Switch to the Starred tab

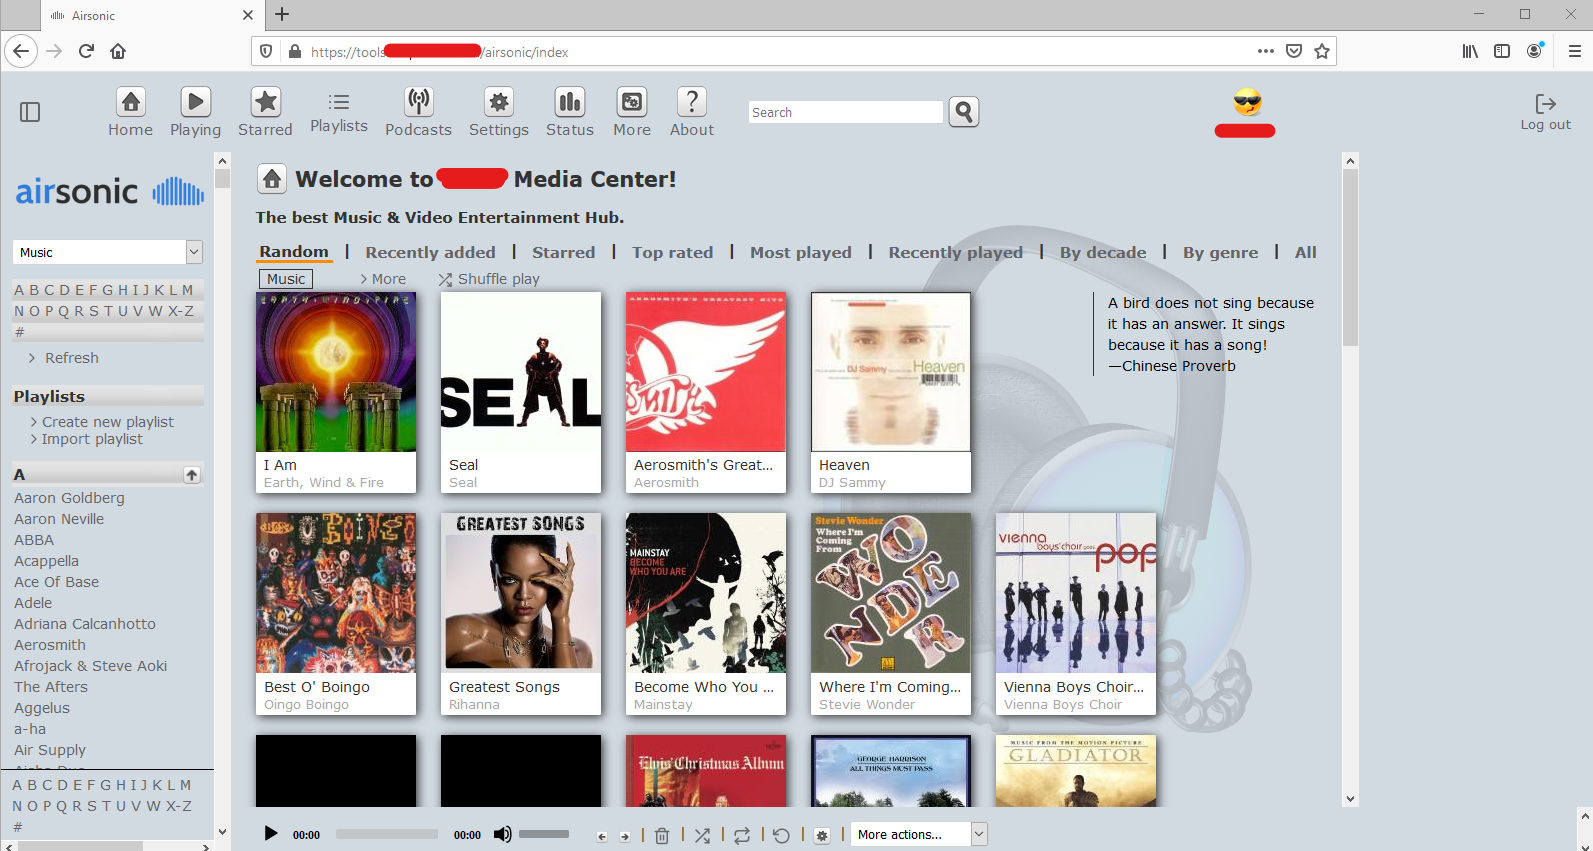click(563, 252)
